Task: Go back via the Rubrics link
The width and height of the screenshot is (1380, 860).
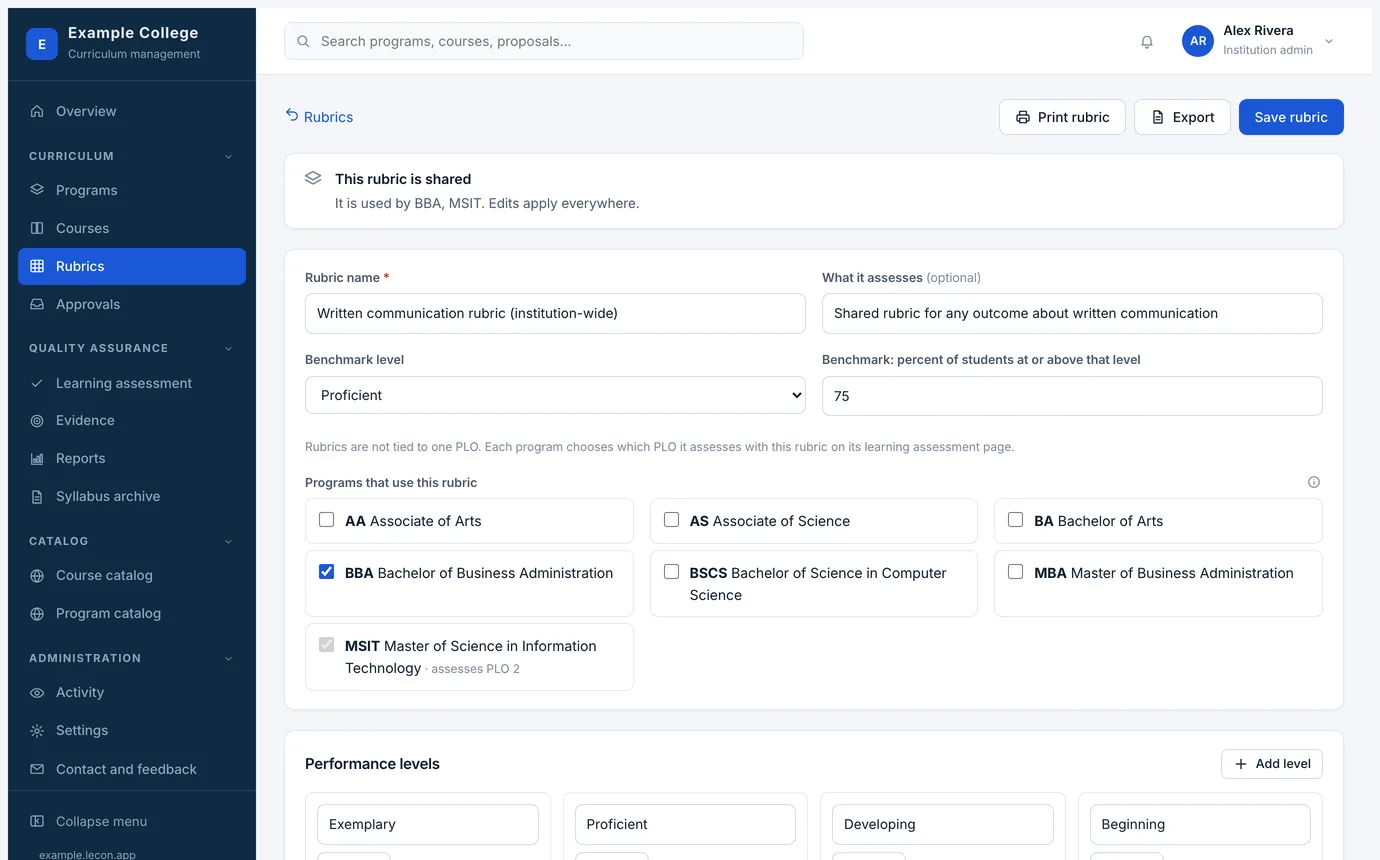Action: 319,117
